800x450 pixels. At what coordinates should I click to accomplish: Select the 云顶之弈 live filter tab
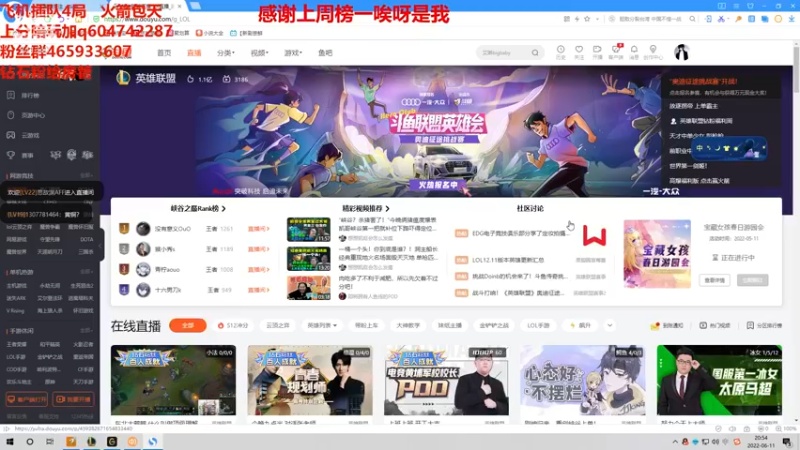click(x=278, y=326)
